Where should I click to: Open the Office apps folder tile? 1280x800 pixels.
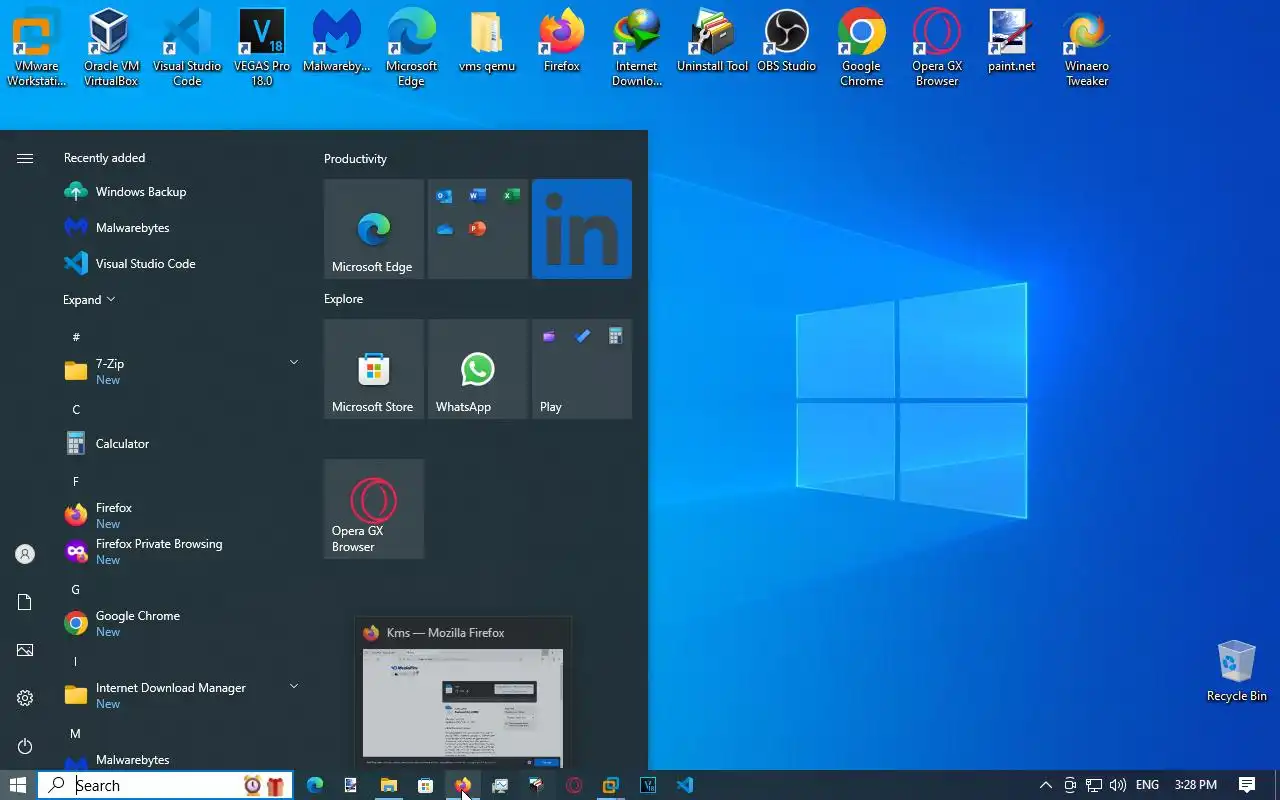[x=478, y=229]
